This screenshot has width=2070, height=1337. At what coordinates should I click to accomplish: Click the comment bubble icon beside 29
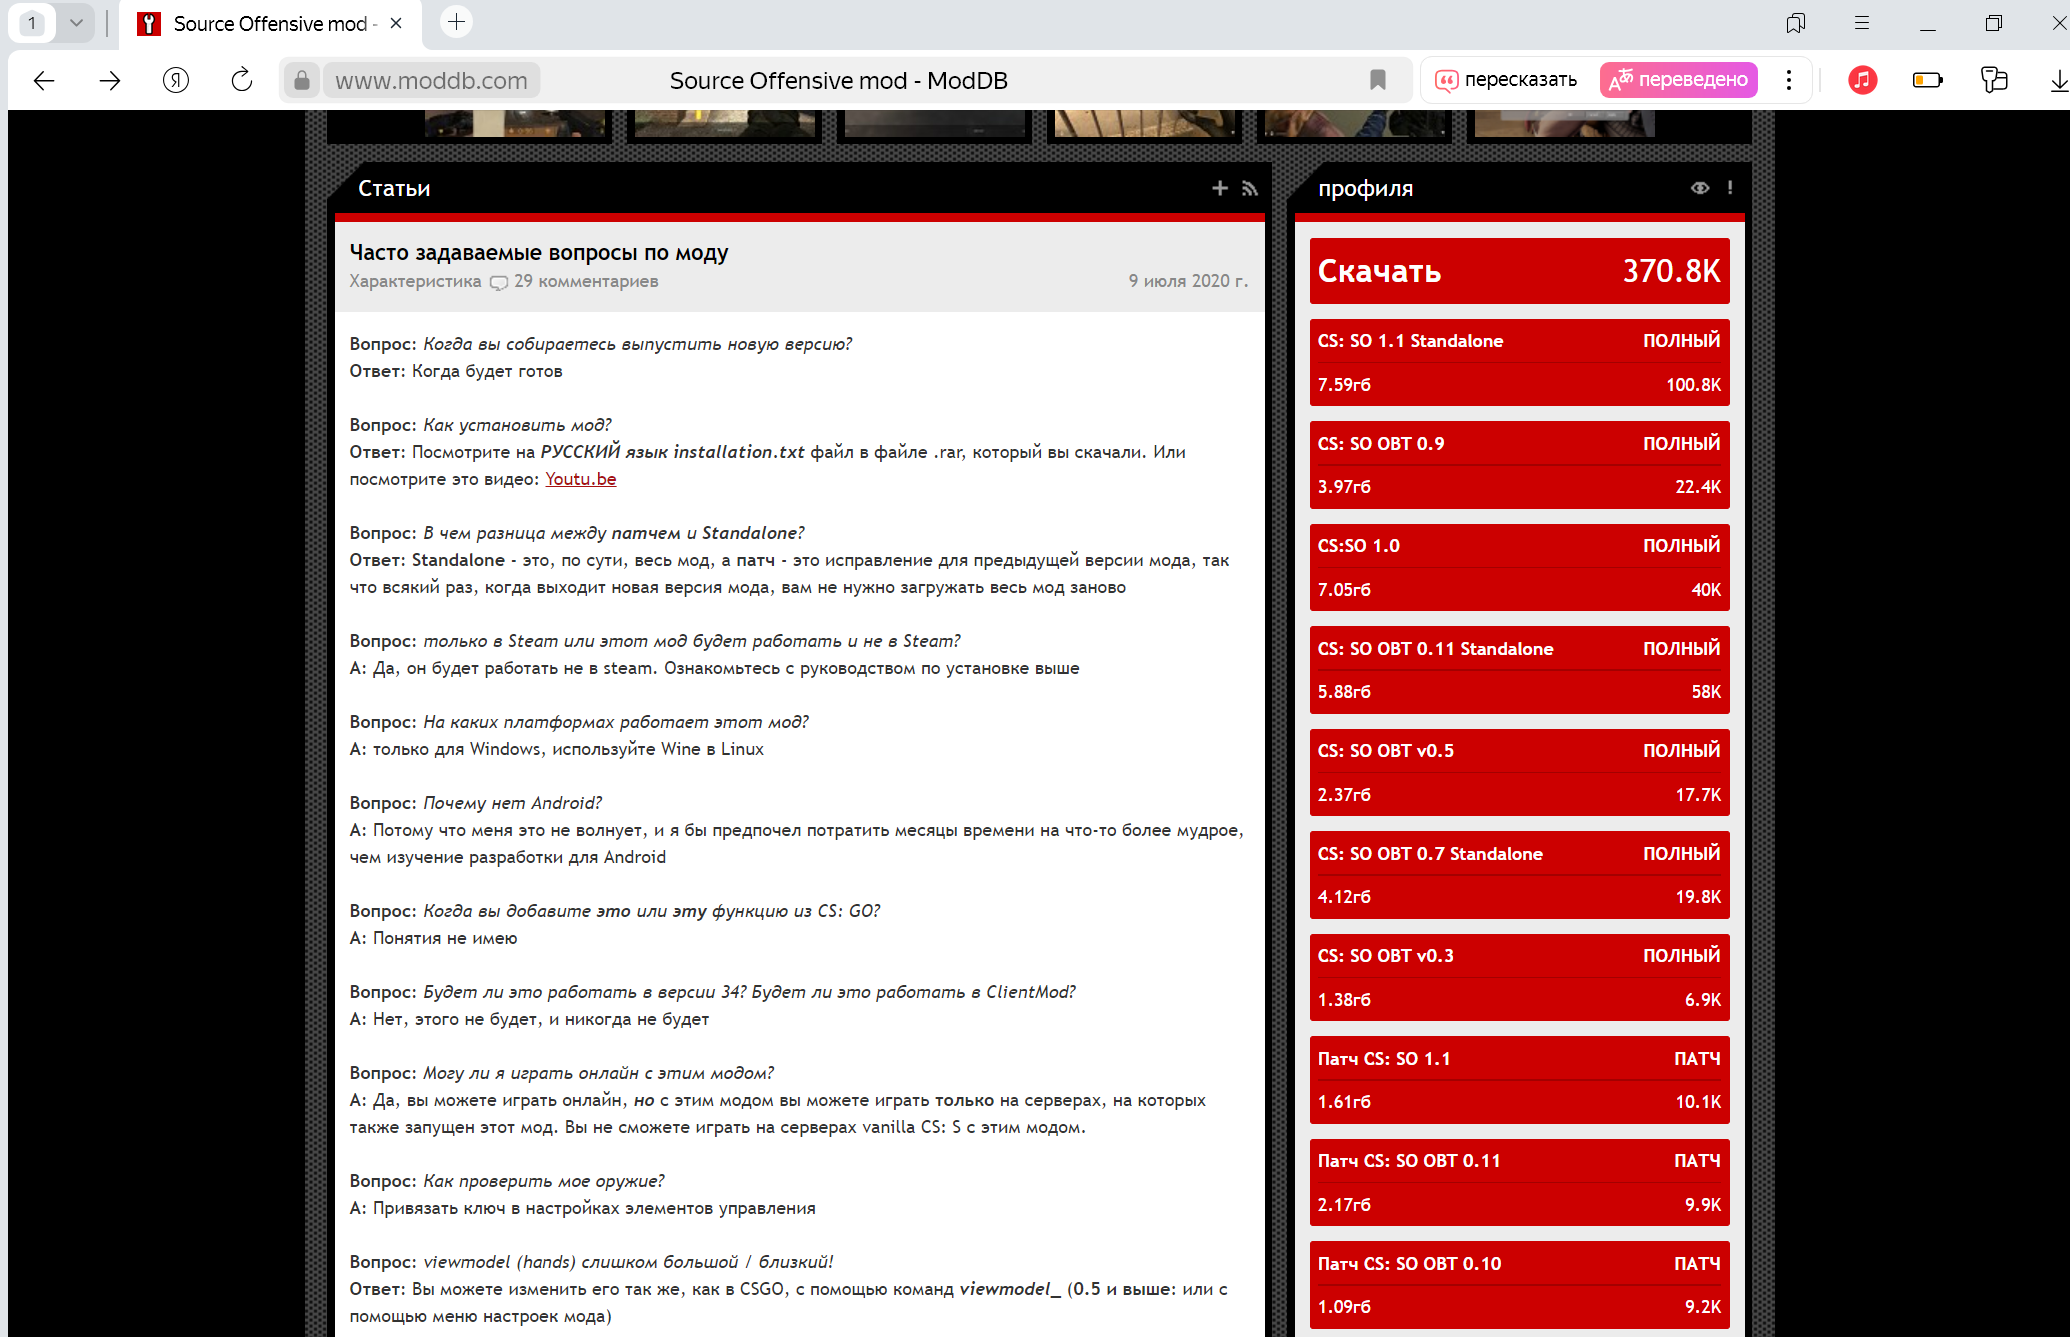tap(499, 283)
